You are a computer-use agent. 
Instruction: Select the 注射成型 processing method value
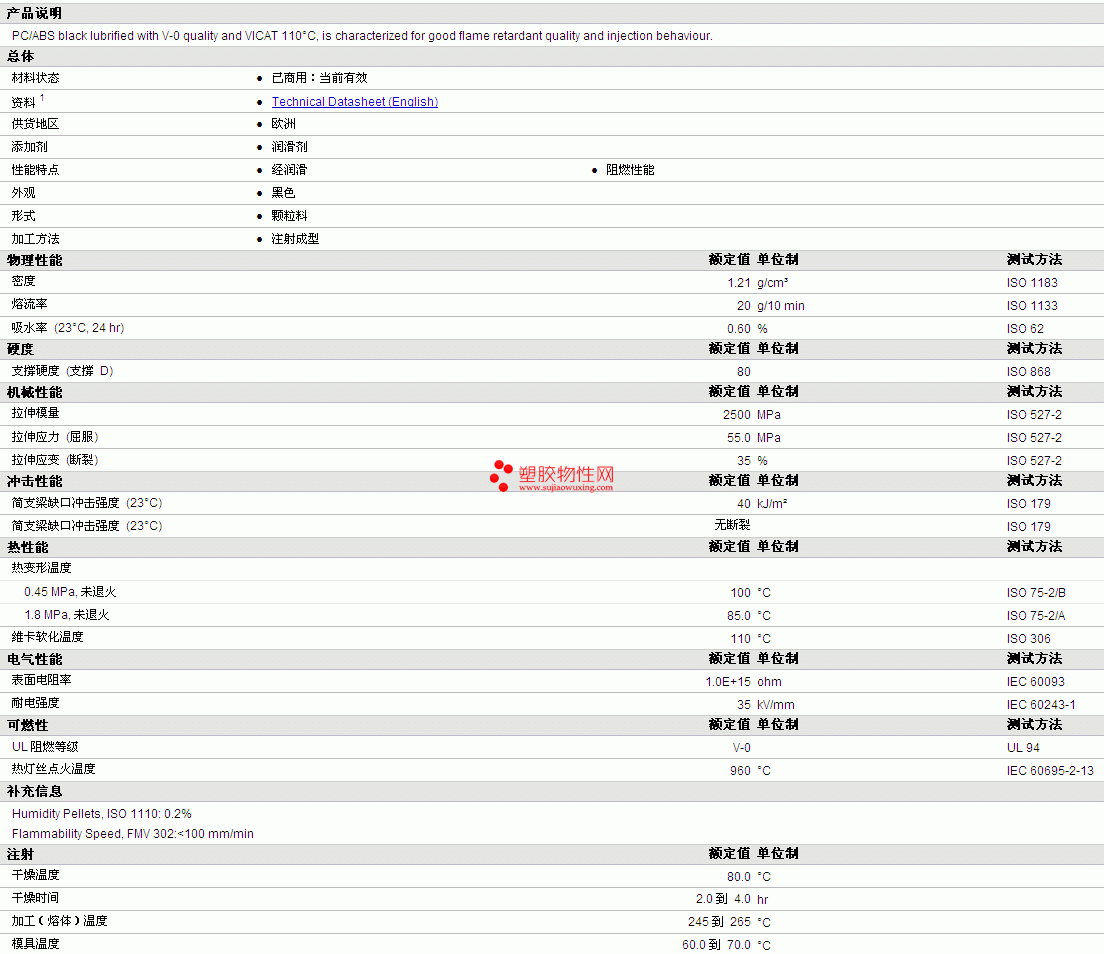(x=295, y=239)
